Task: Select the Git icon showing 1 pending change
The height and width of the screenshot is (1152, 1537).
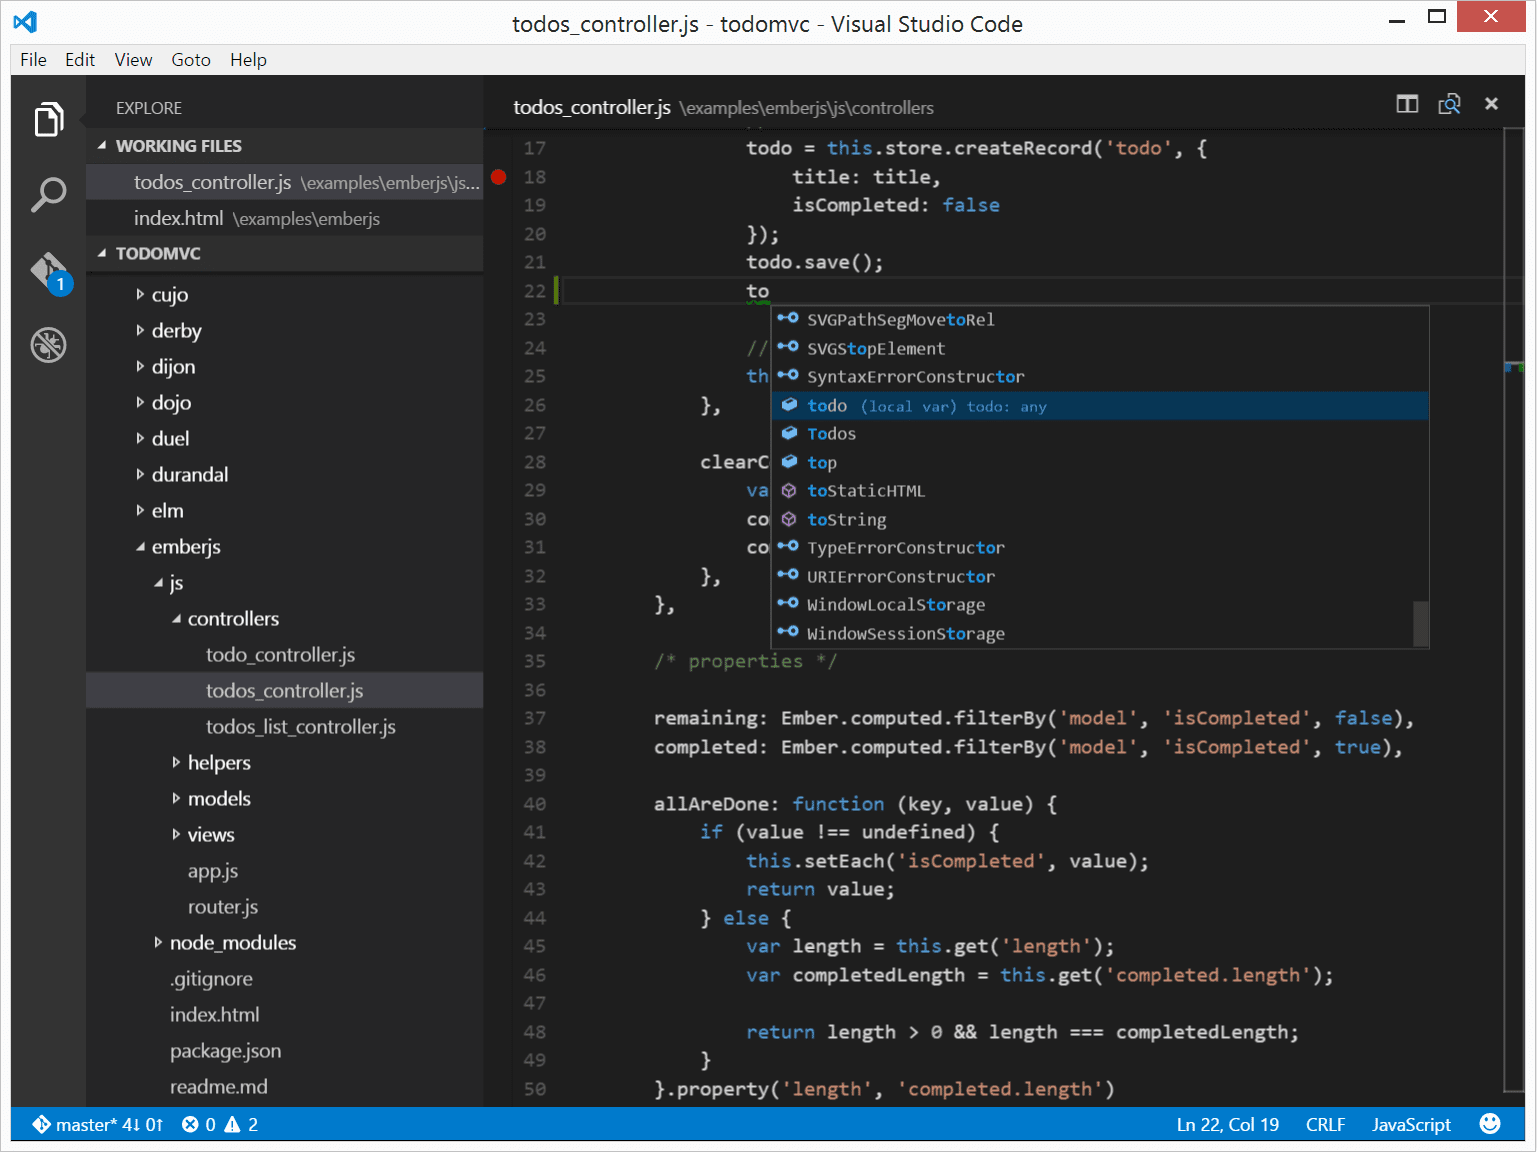Action: pos(48,270)
